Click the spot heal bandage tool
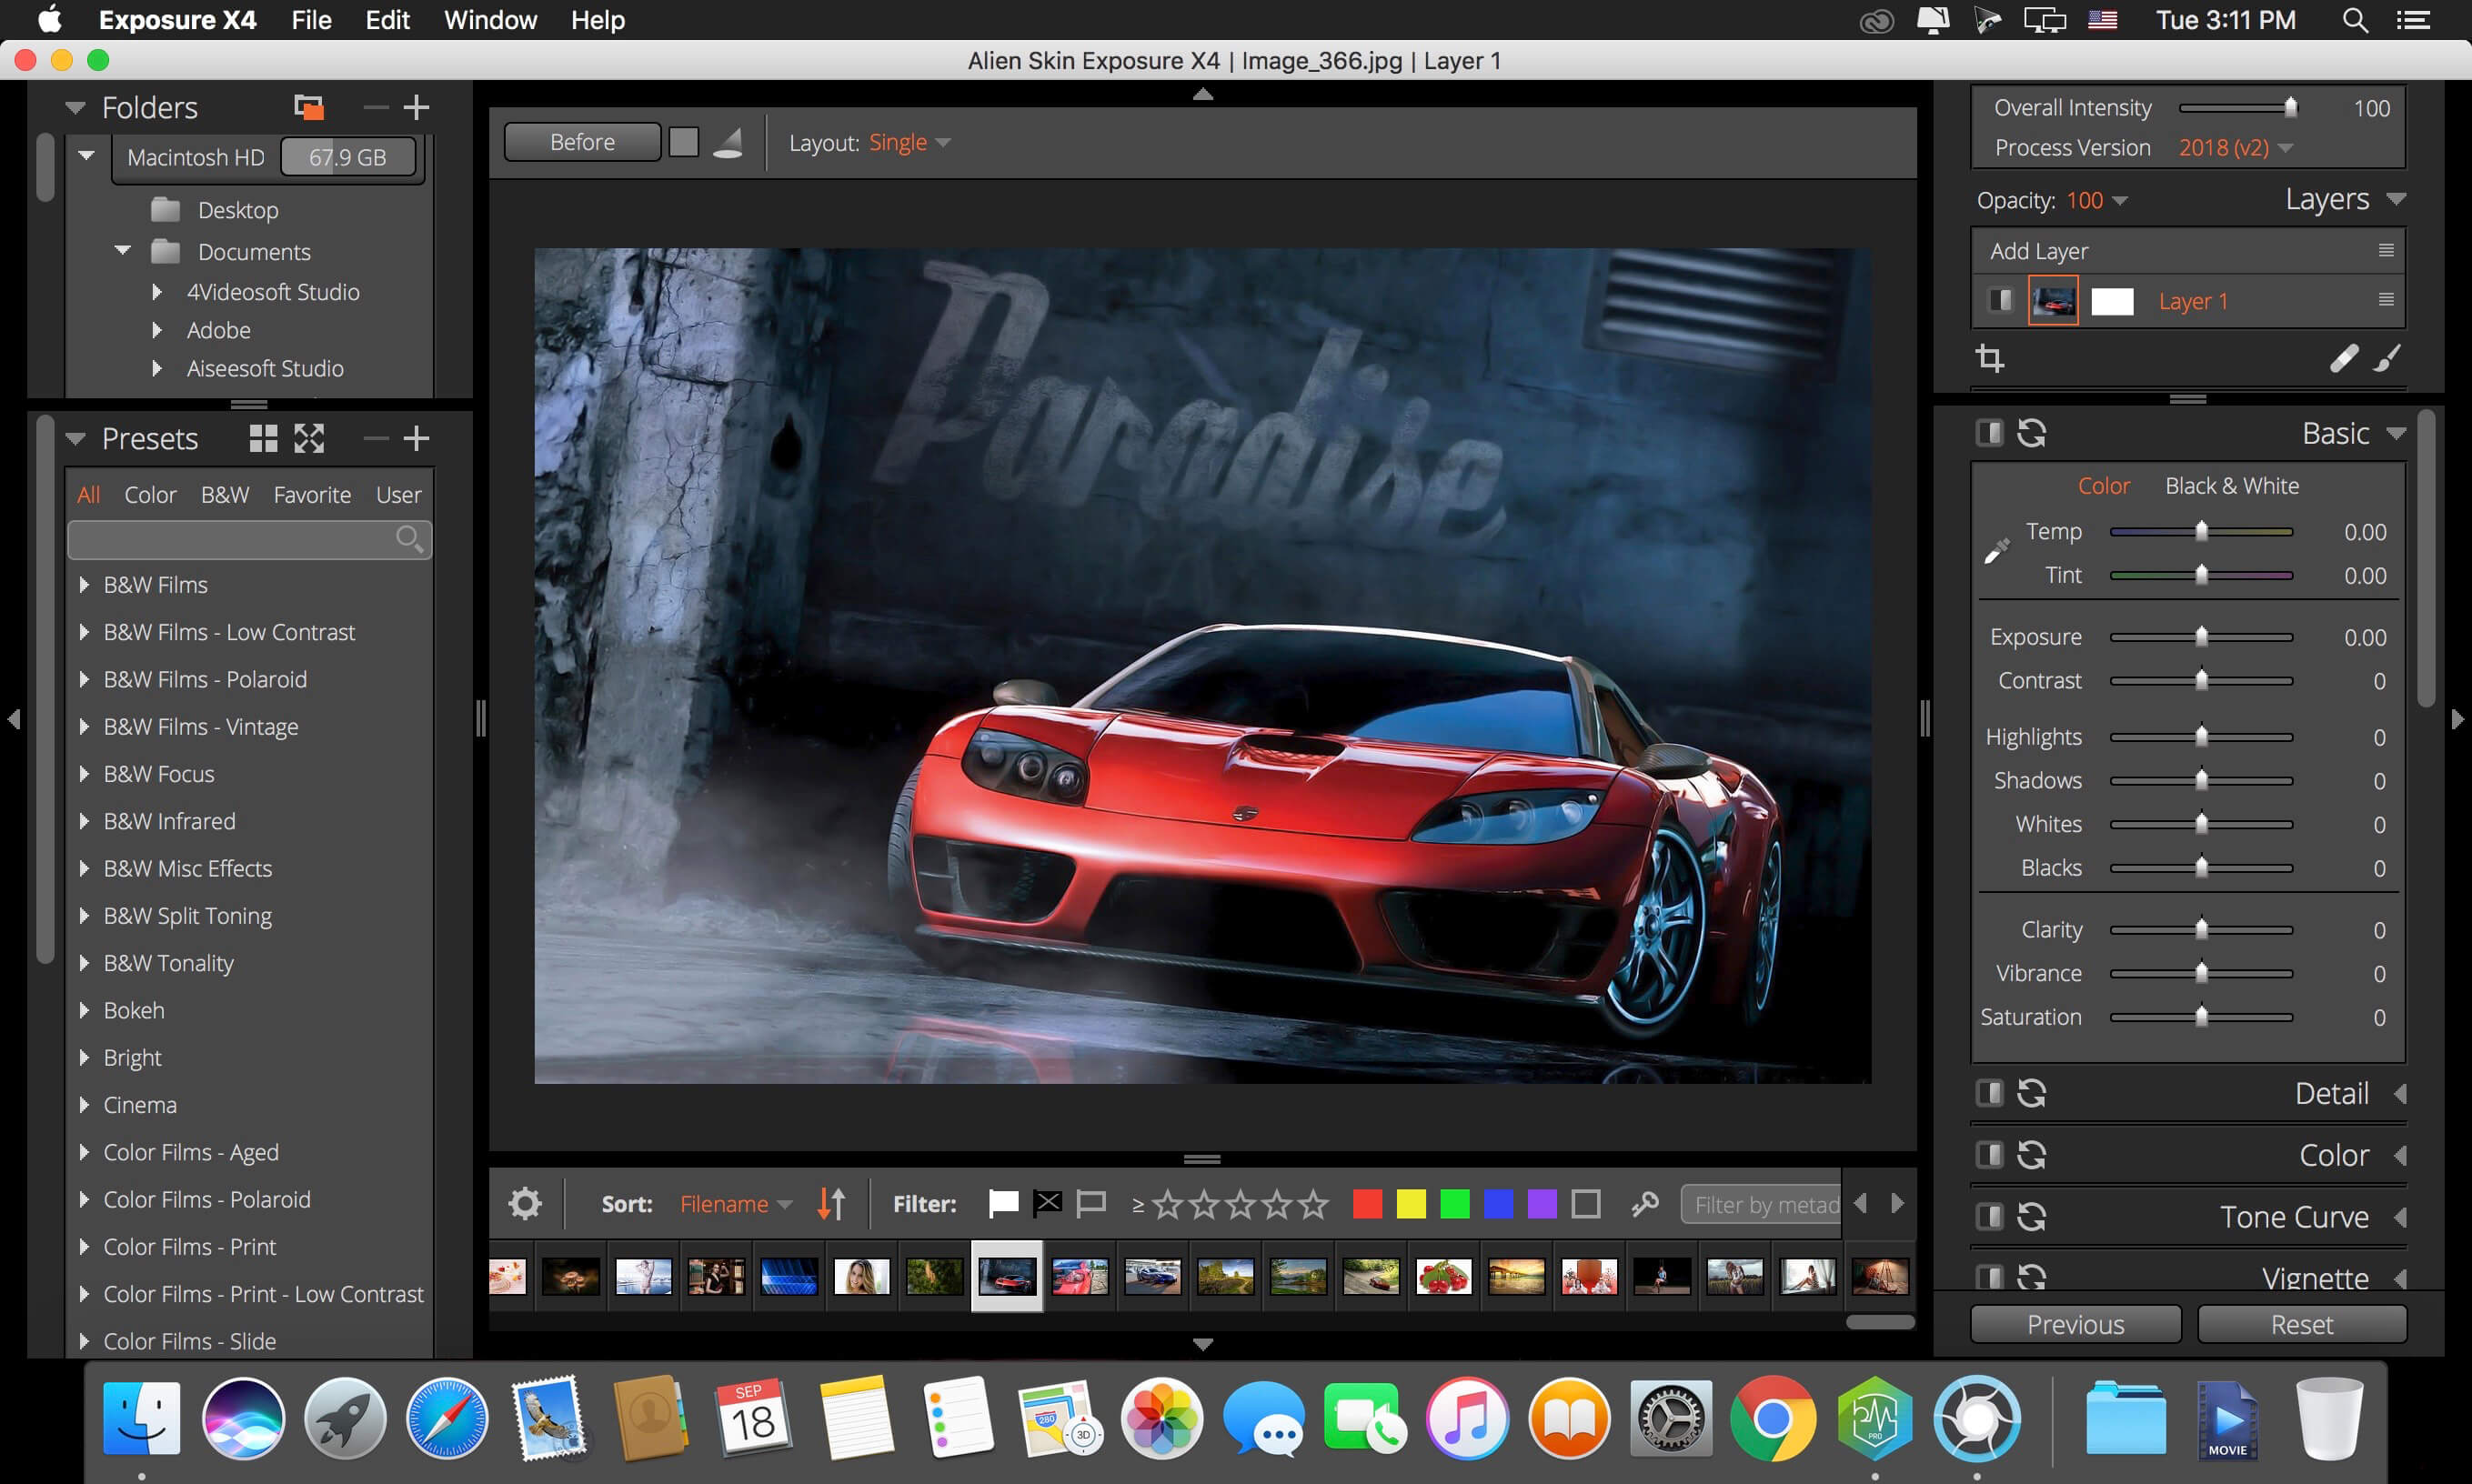Screen dimensions: 2472x1484 2343,358
